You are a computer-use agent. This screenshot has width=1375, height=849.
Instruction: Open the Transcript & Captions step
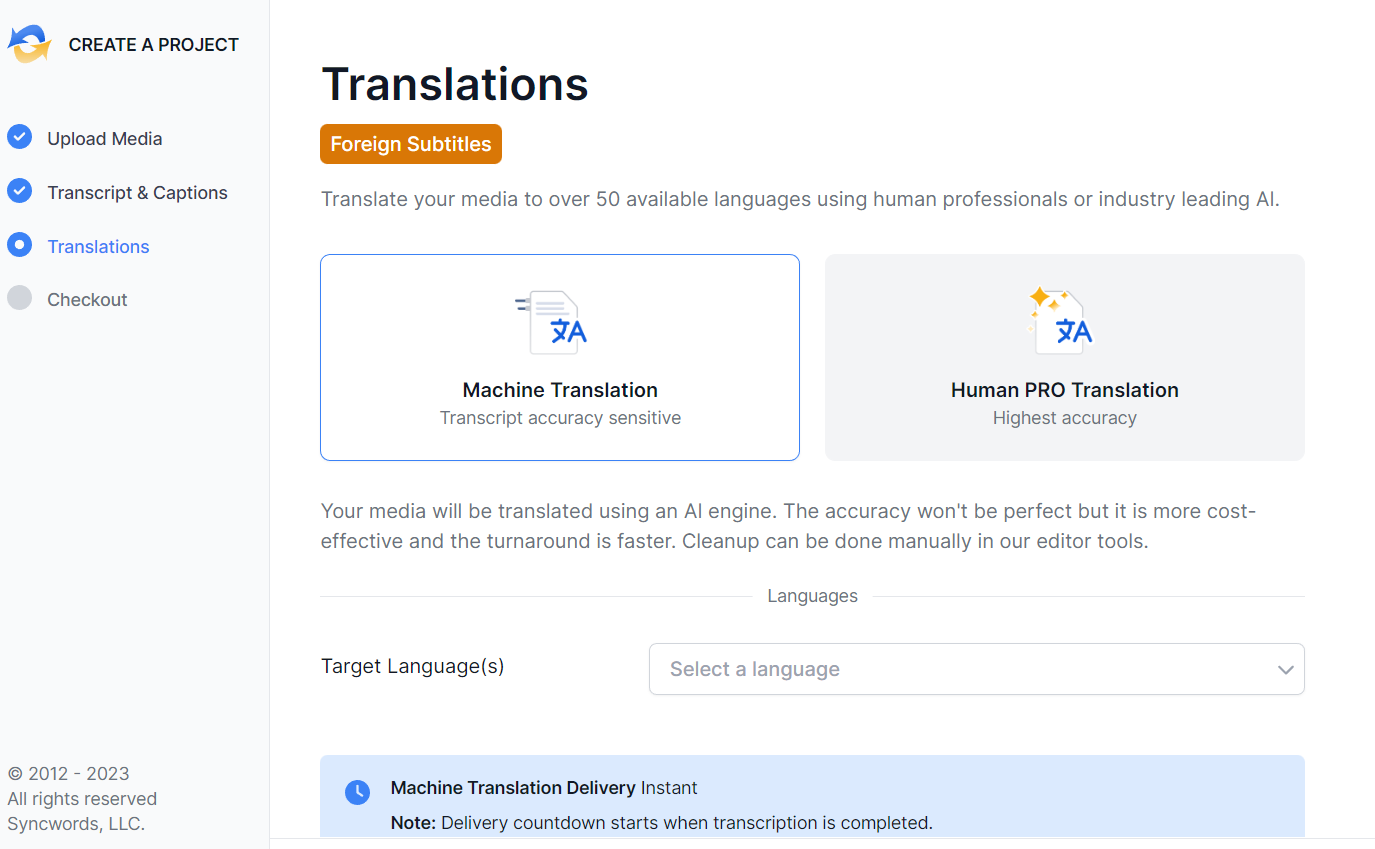pyautogui.click(x=137, y=193)
